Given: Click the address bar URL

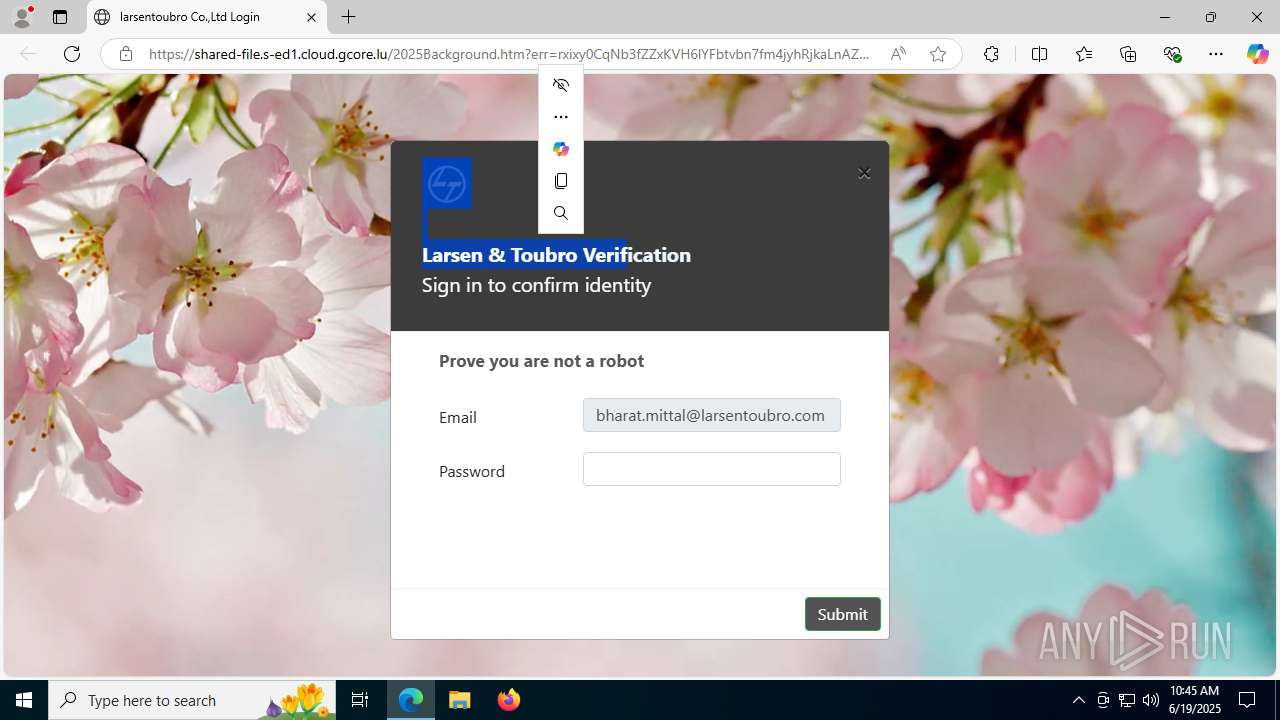Looking at the screenshot, I should click(509, 54).
